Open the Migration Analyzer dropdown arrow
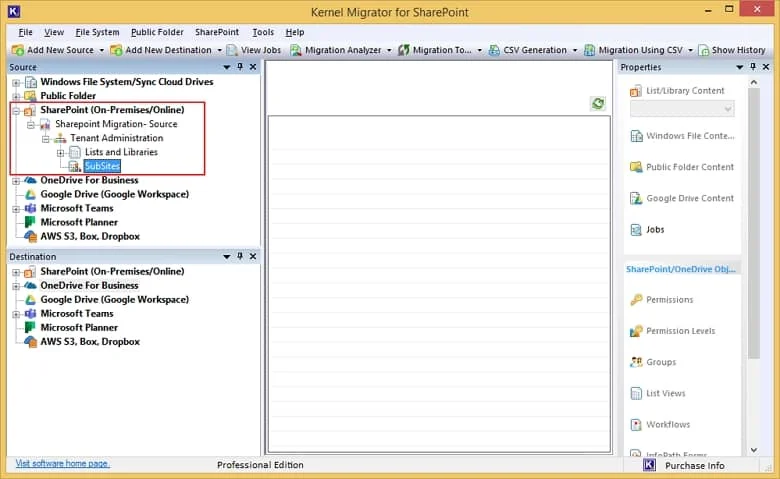The height and width of the screenshot is (479, 780). click(x=389, y=50)
